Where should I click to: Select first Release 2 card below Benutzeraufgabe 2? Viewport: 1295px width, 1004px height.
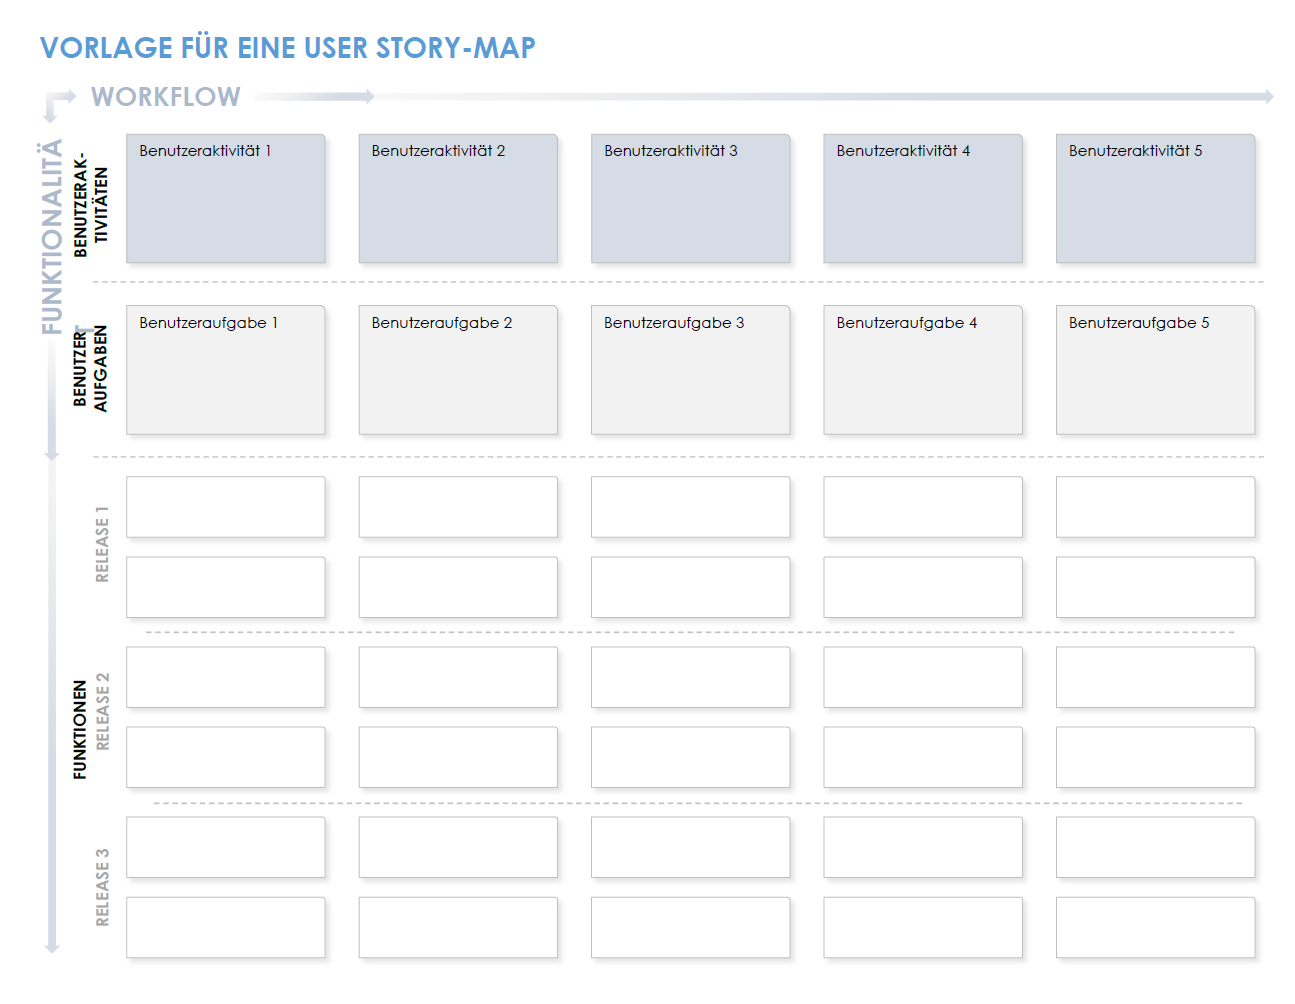tap(458, 677)
